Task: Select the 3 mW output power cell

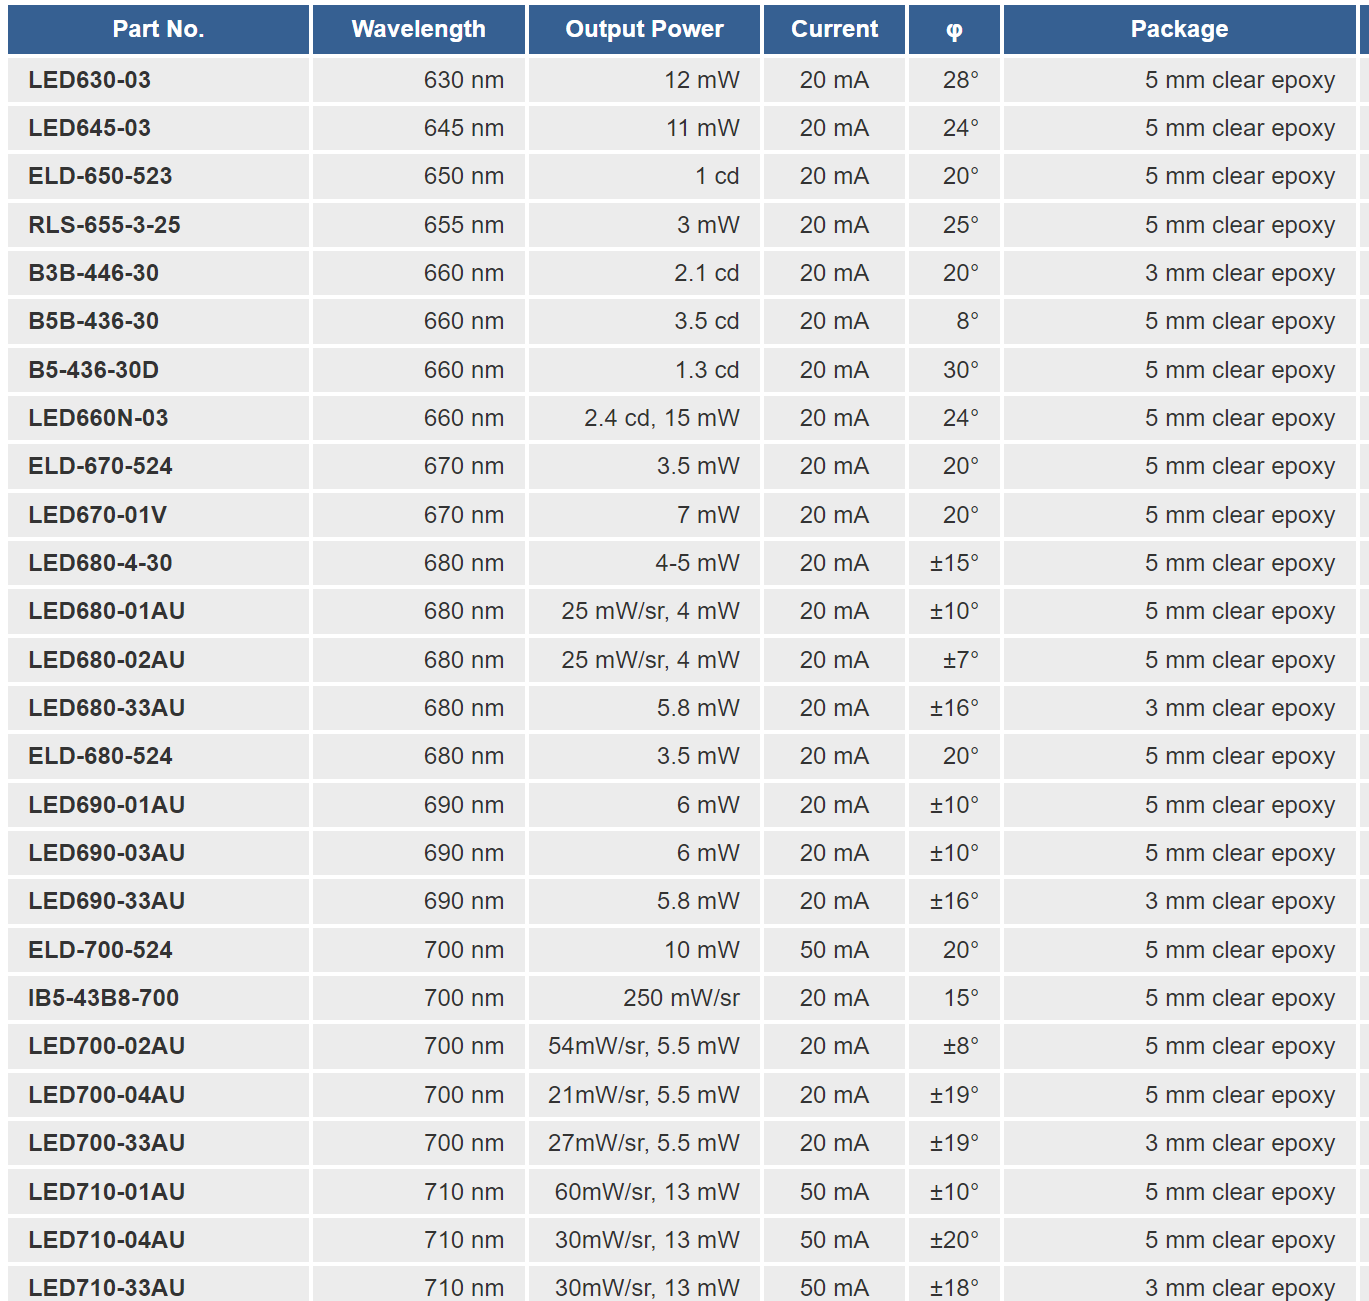Action: pyautogui.click(x=644, y=225)
